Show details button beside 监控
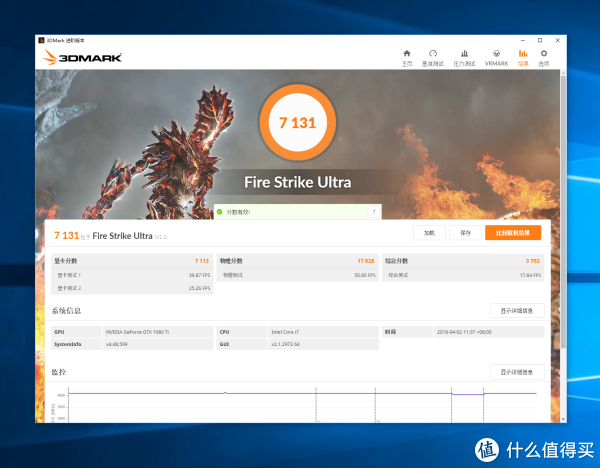Screen dimensions: 600x468 coord(517,372)
